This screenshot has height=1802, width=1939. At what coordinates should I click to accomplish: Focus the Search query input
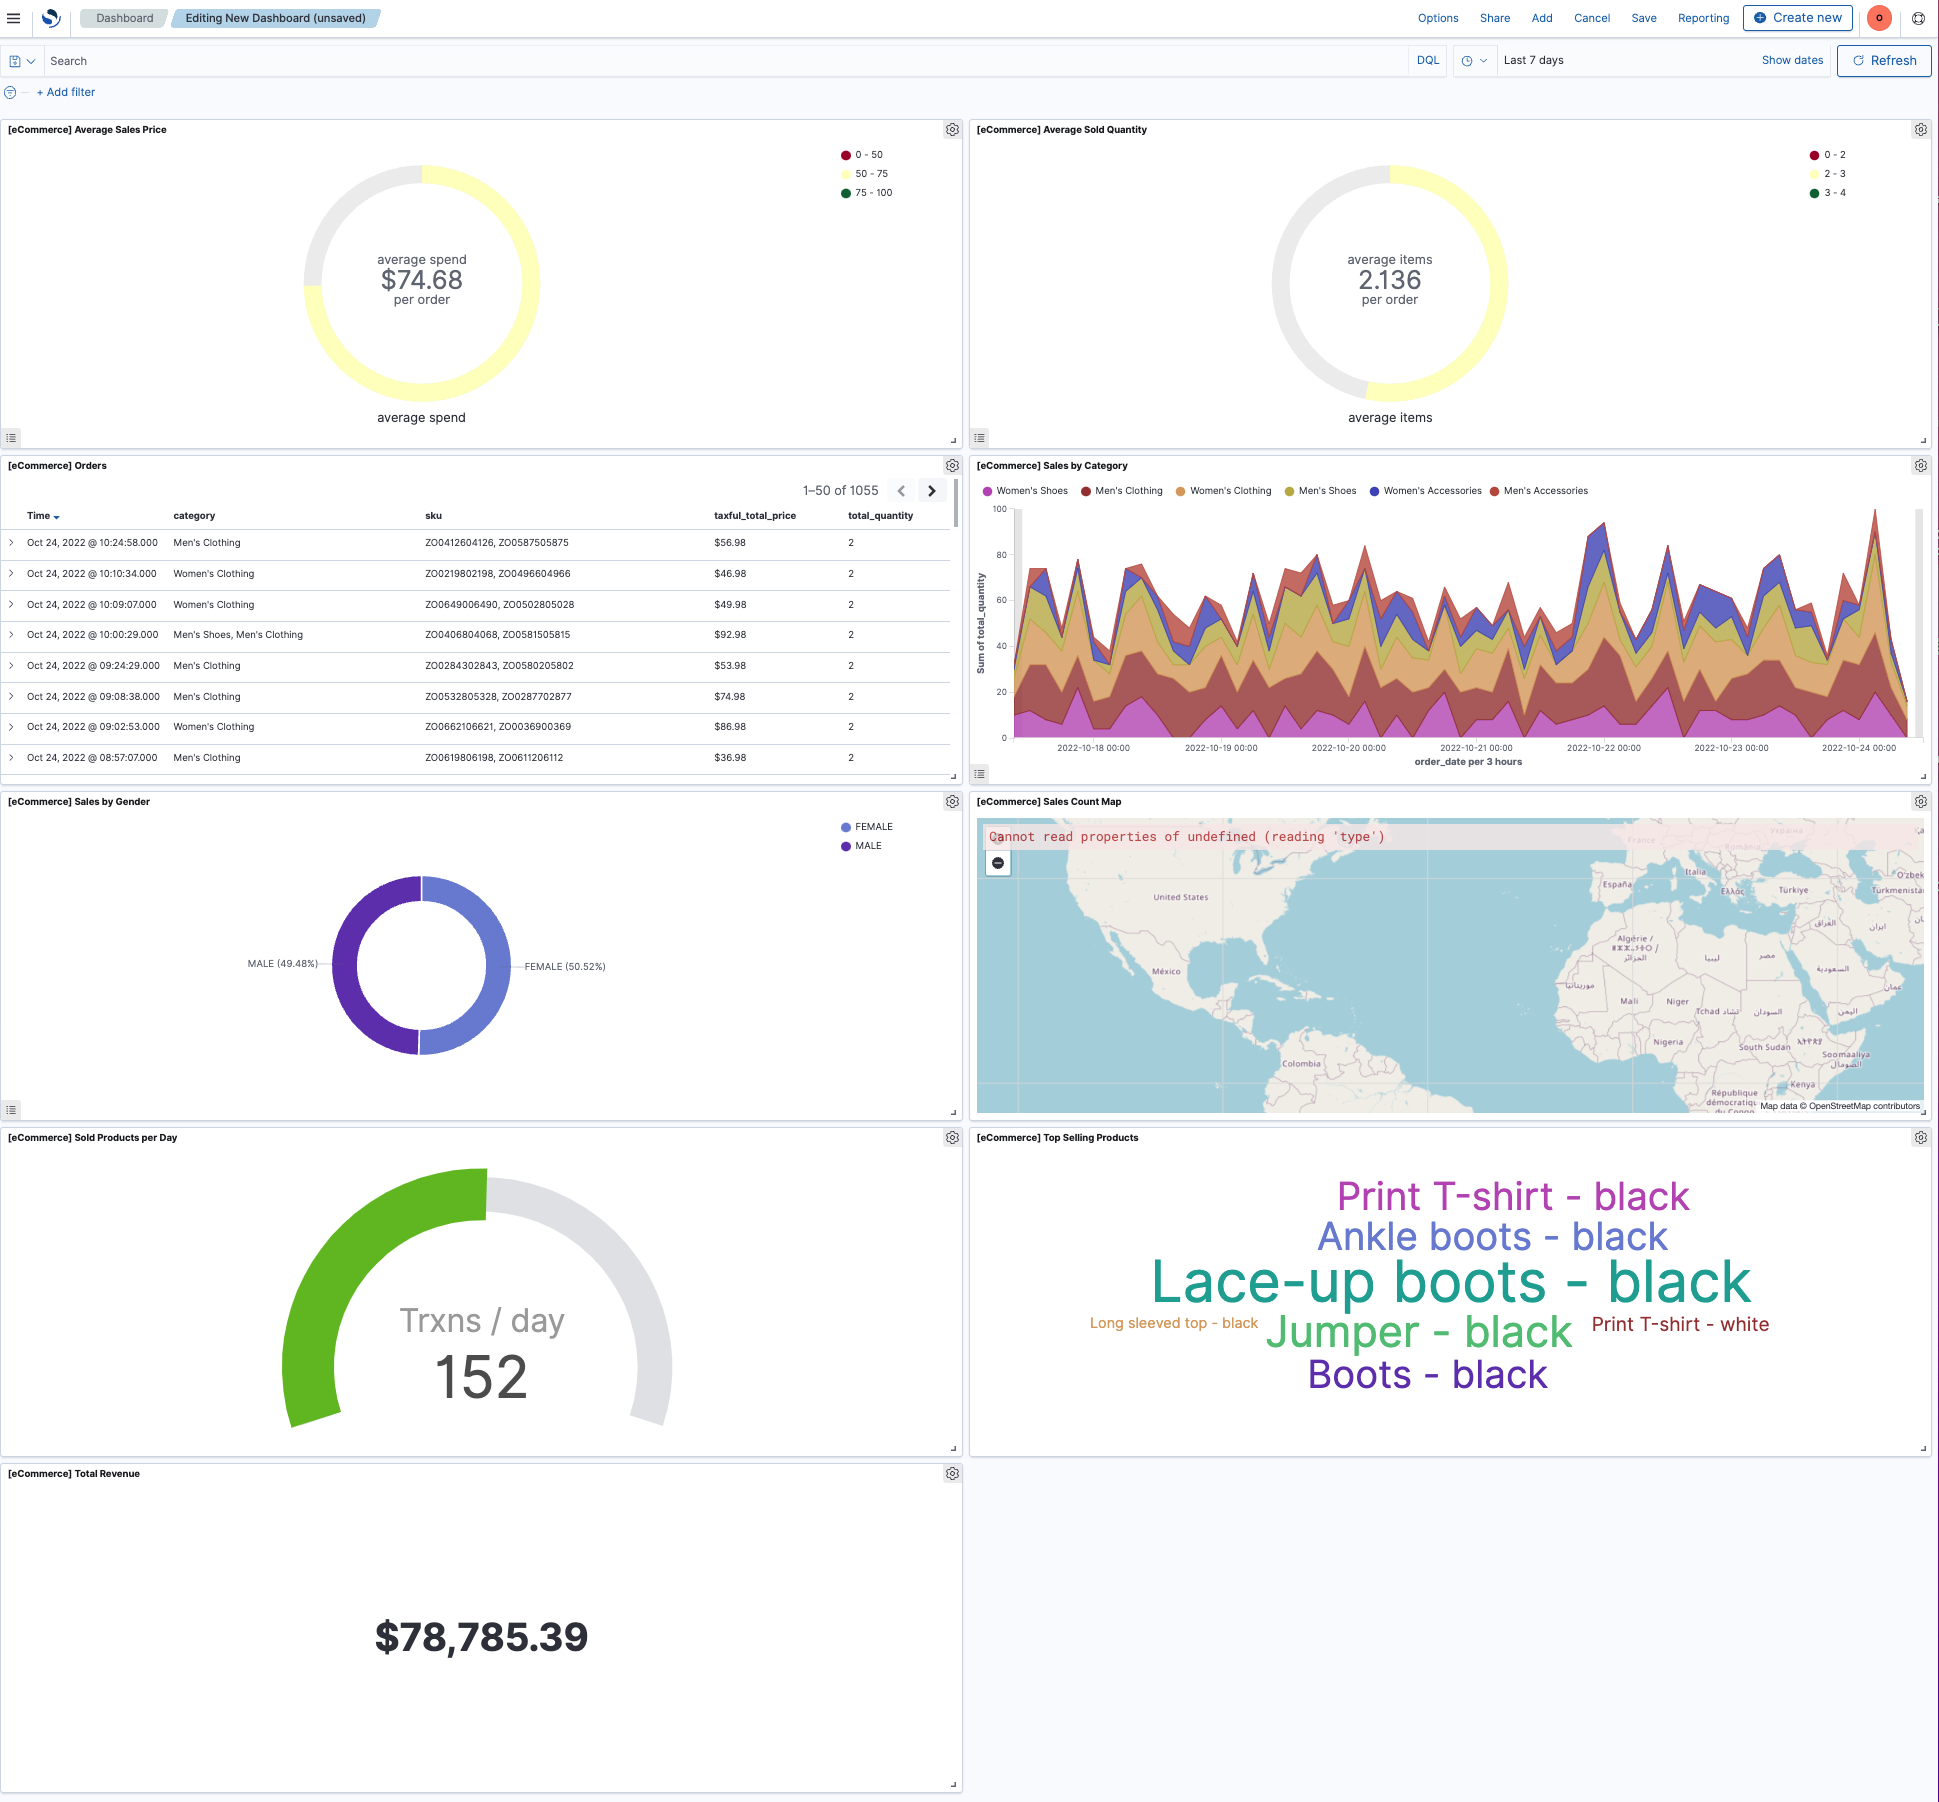[x=726, y=61]
